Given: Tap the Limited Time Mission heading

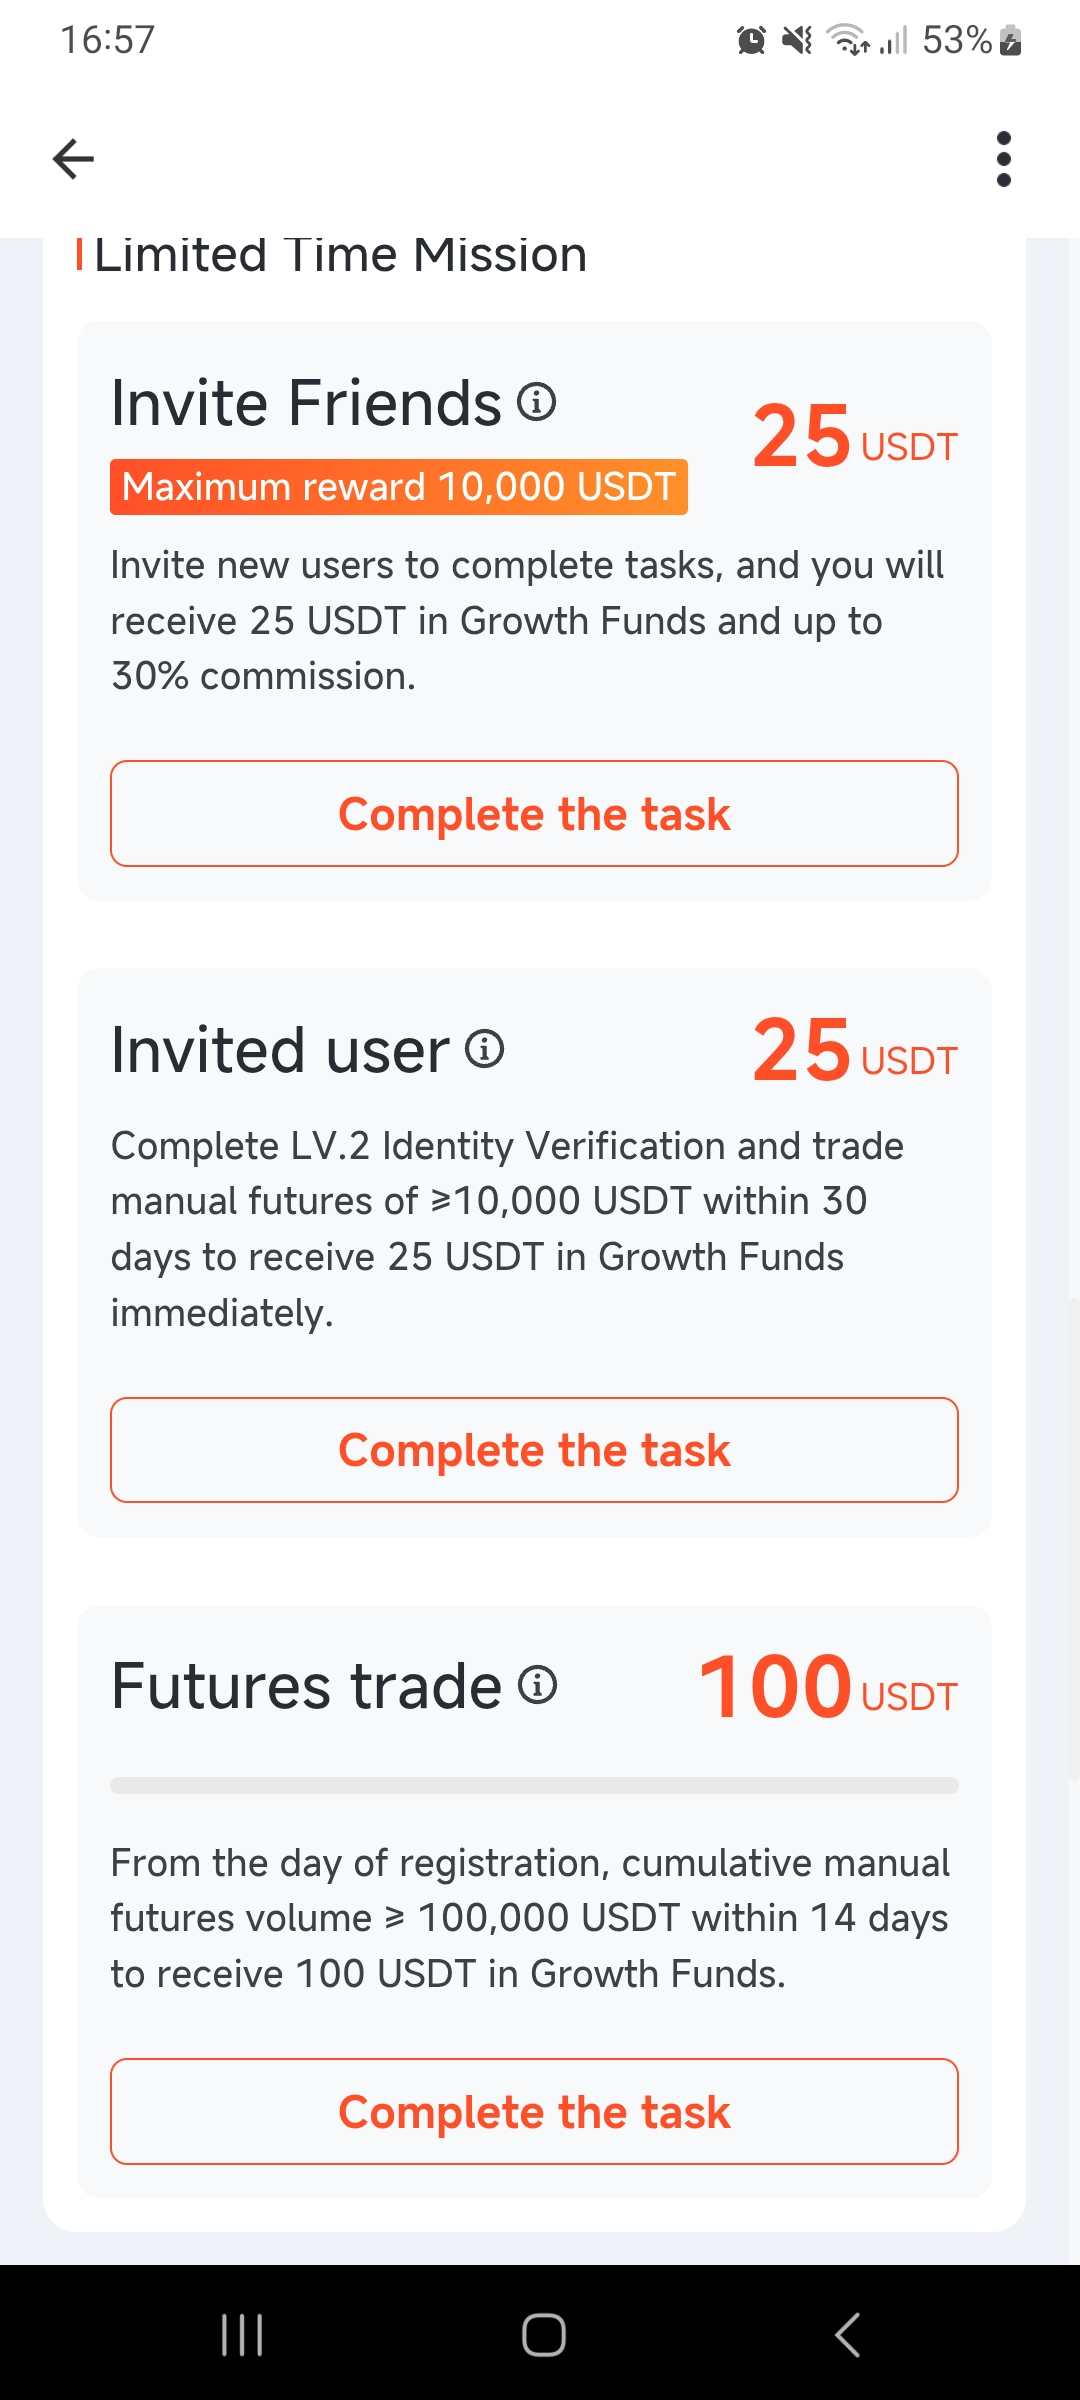Looking at the screenshot, I should click(x=340, y=256).
